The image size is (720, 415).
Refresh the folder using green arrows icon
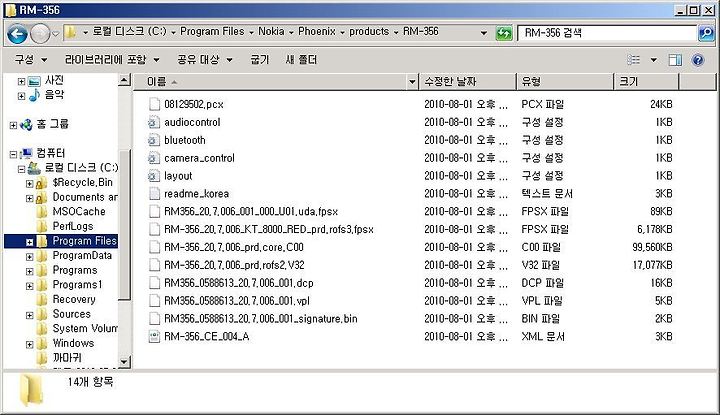(x=504, y=33)
